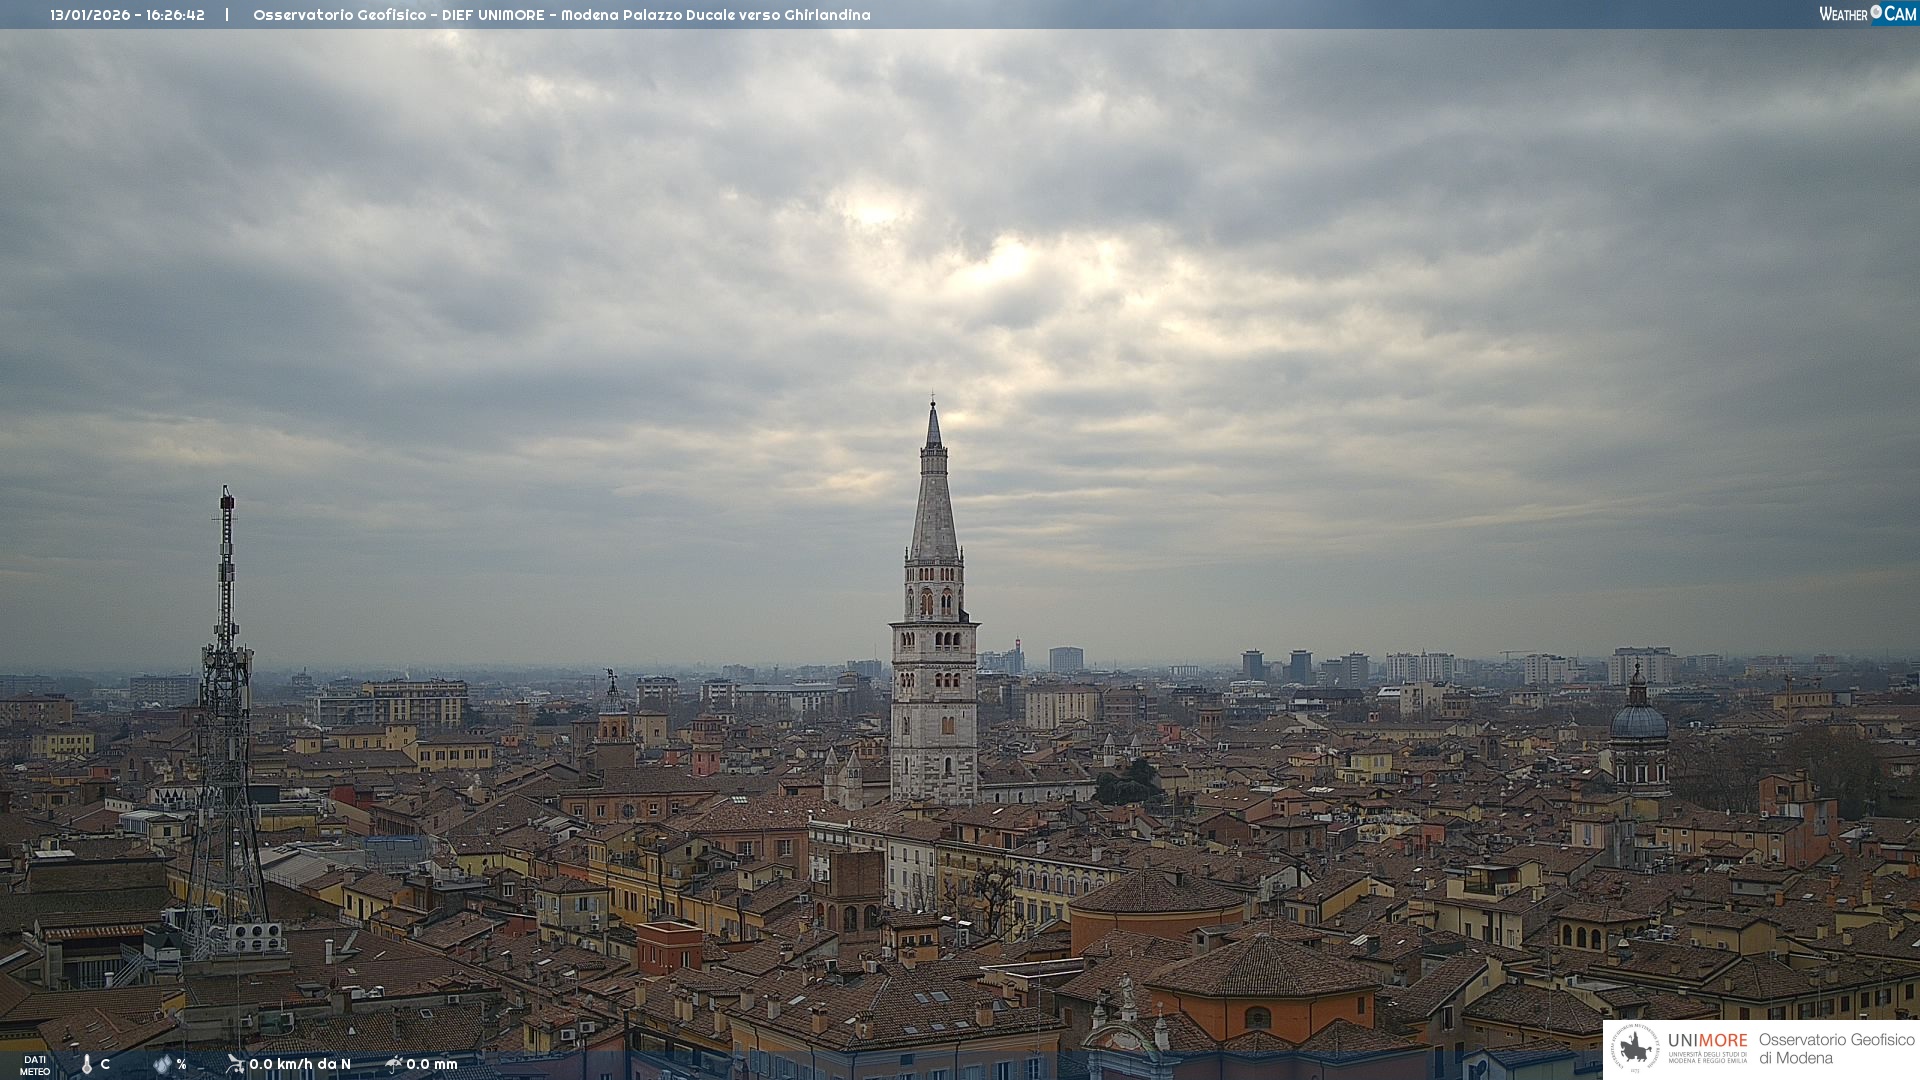Screen dimensions: 1920x1080
Task: Click the WeatherCam logo
Action: (1867, 13)
